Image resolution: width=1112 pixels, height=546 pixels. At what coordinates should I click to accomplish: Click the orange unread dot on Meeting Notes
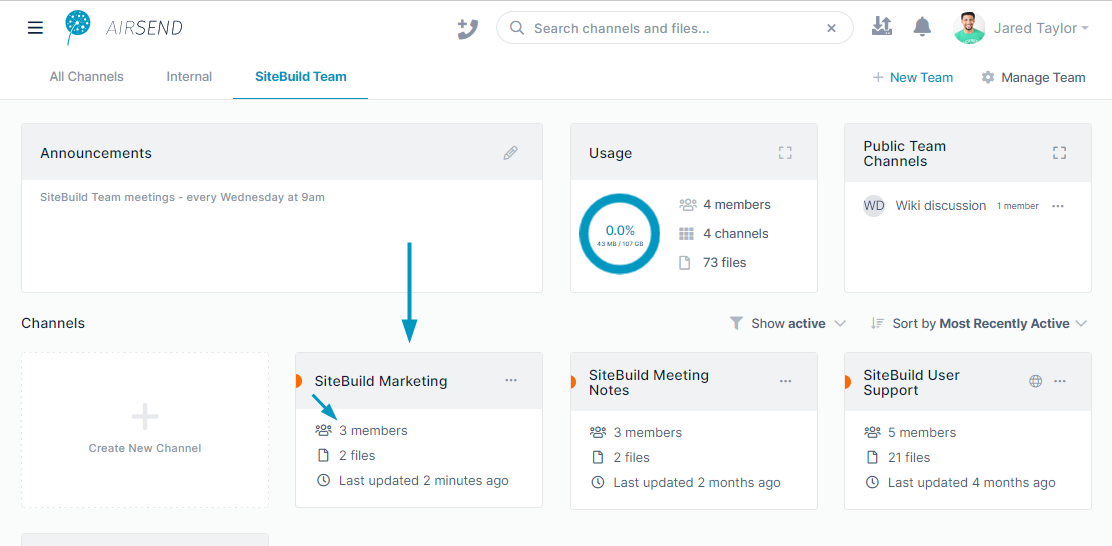click(573, 382)
